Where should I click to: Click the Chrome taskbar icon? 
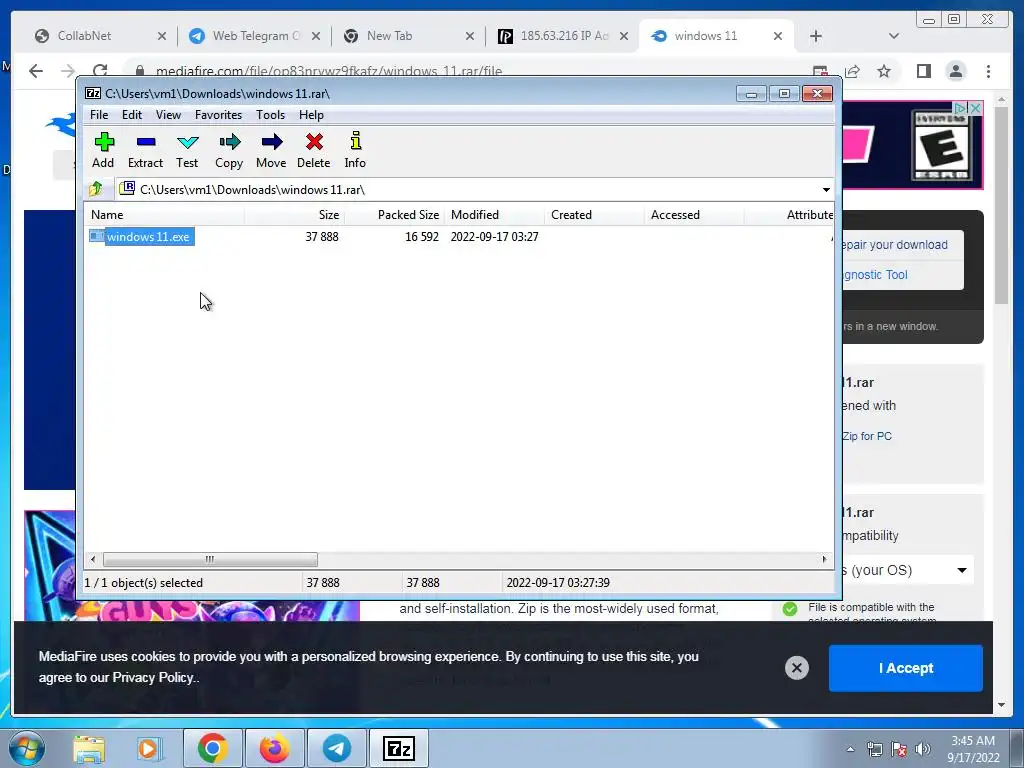212,748
